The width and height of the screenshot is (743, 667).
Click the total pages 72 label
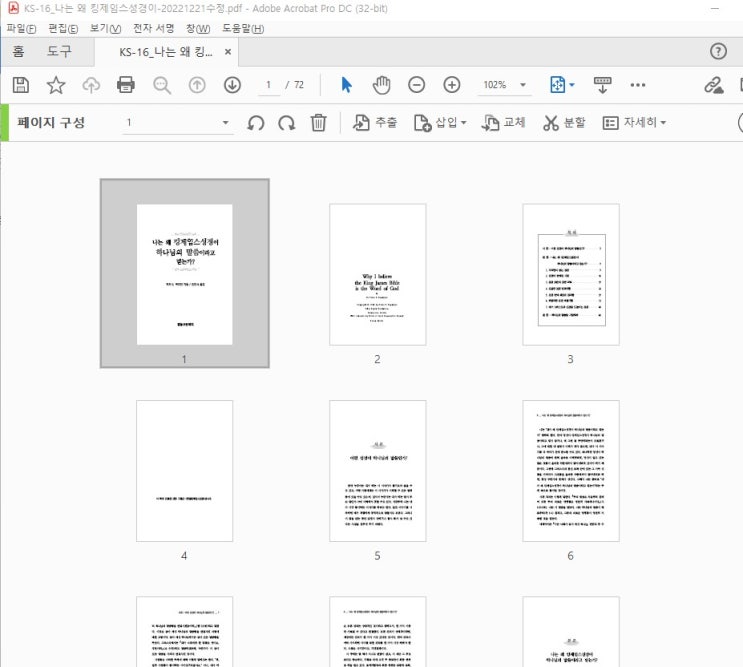[299, 85]
